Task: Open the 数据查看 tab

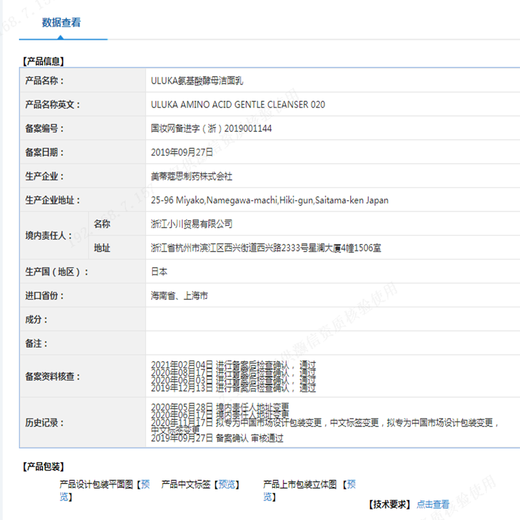Action: click(x=61, y=23)
